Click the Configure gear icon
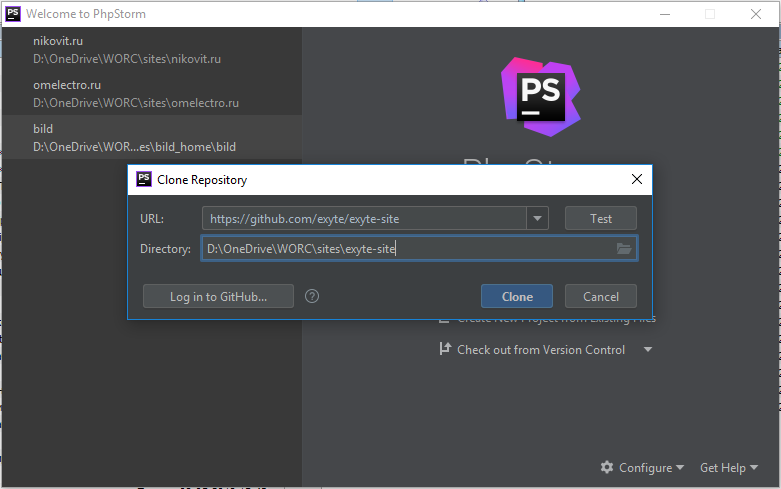The height and width of the screenshot is (489, 781). point(607,467)
